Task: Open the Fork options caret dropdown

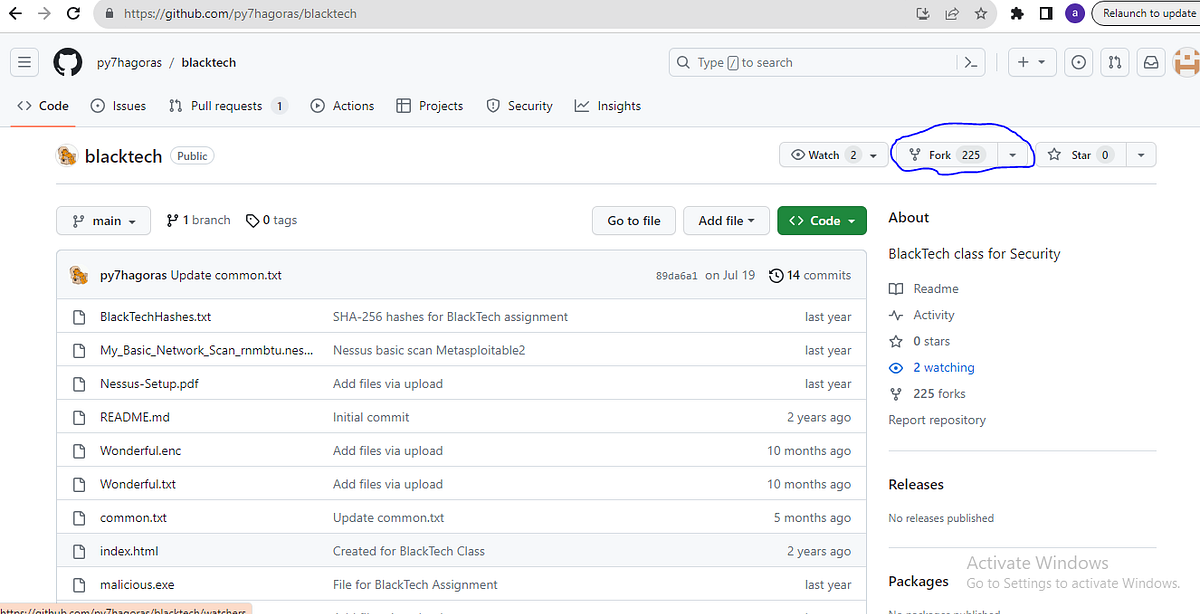Action: click(1013, 155)
